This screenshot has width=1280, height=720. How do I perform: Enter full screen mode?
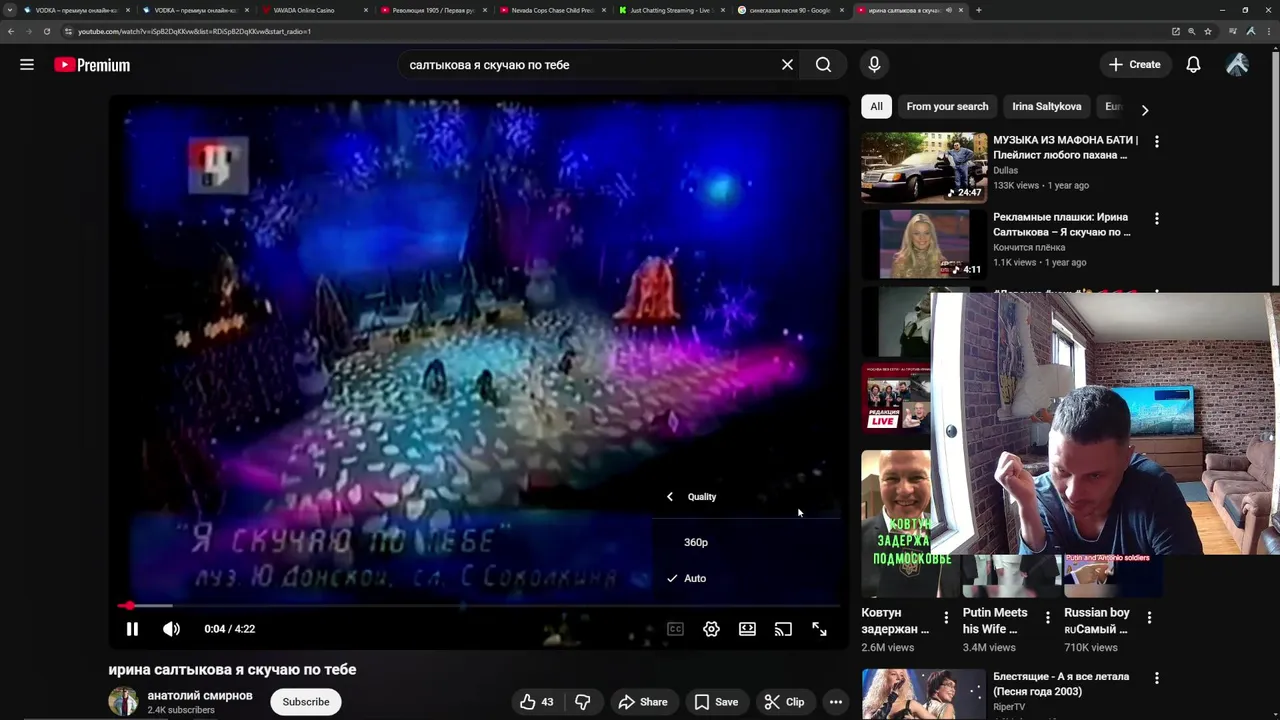pyautogui.click(x=819, y=629)
